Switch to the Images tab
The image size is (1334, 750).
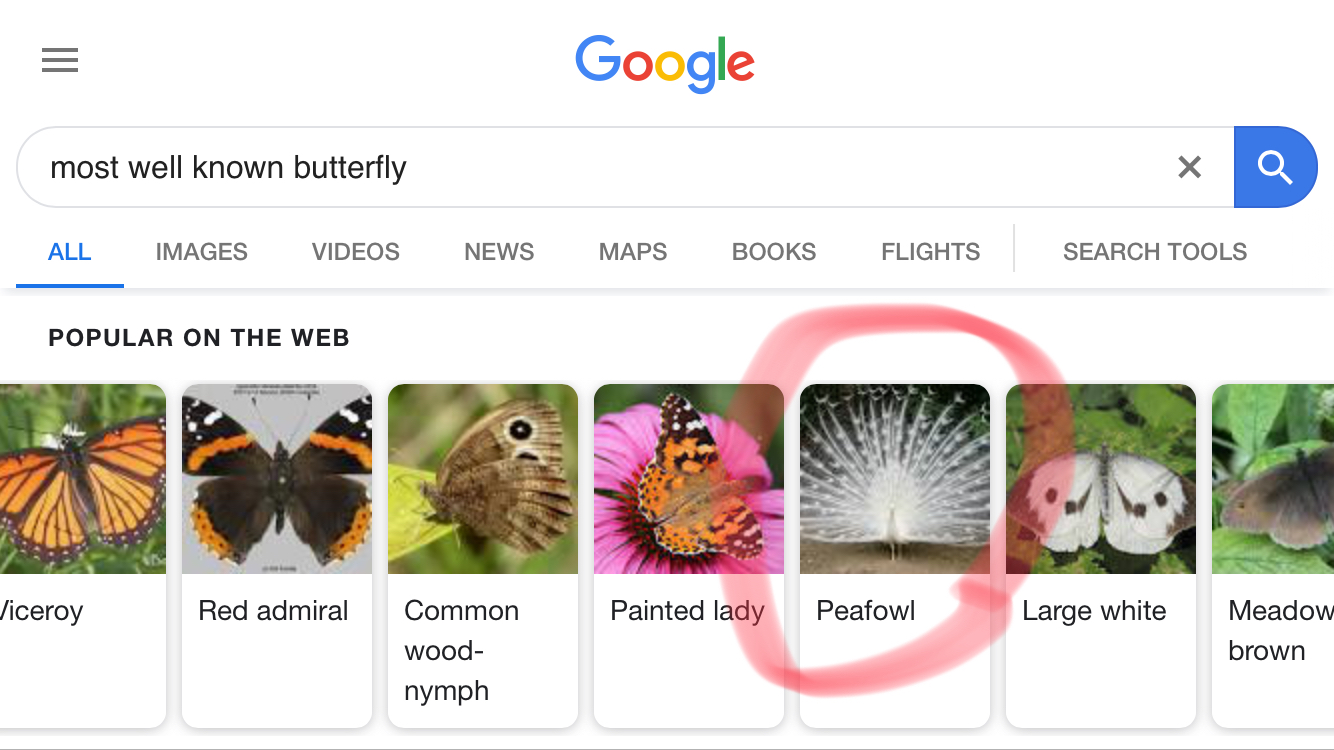coord(201,252)
